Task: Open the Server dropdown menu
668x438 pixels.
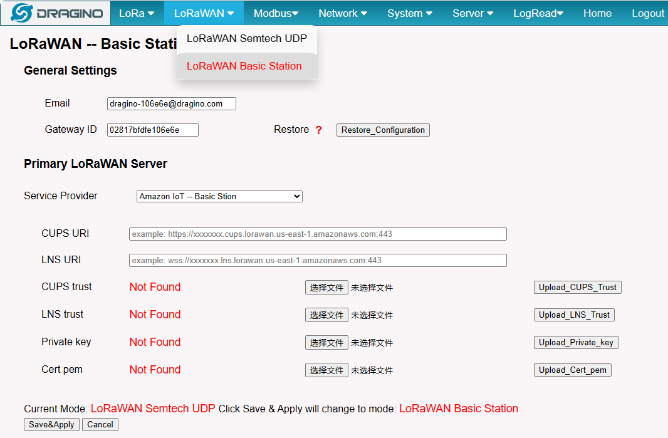Action: click(472, 13)
